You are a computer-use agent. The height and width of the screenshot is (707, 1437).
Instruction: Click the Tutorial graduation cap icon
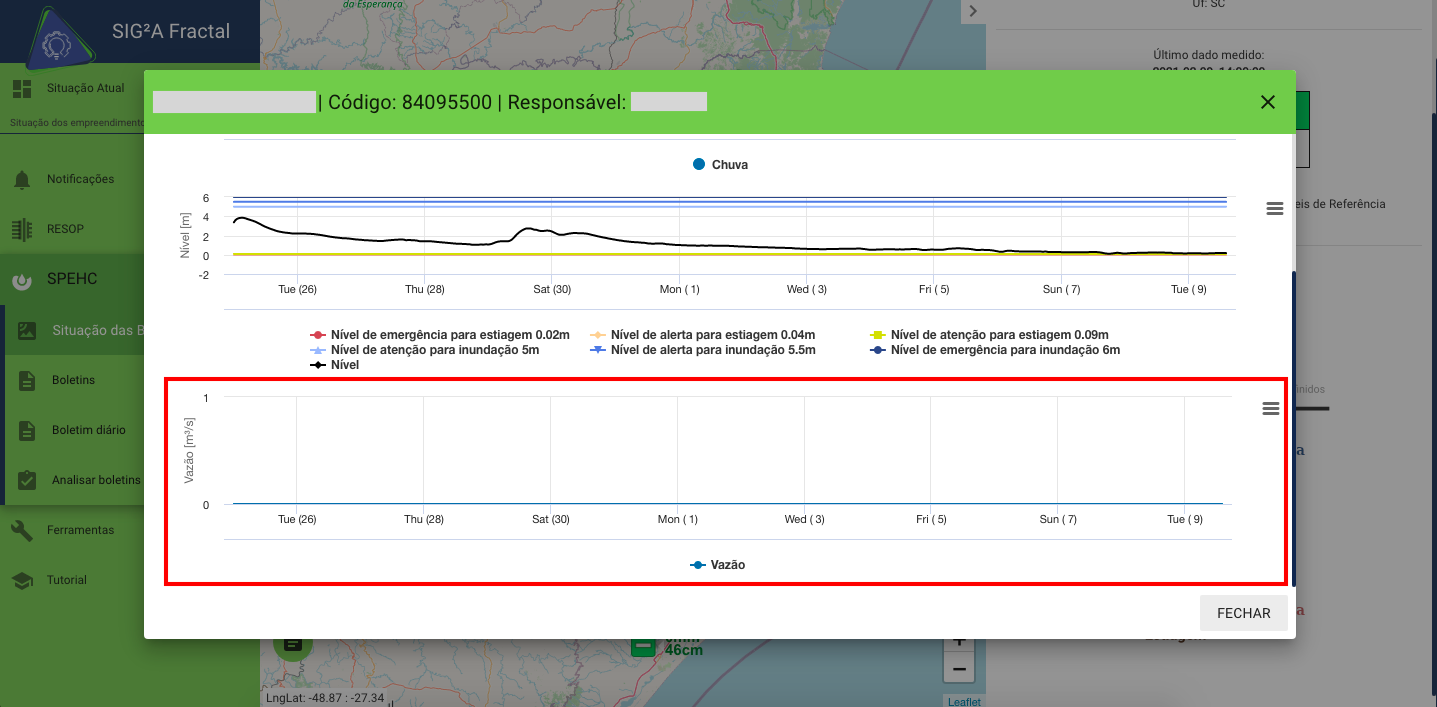tap(22, 580)
